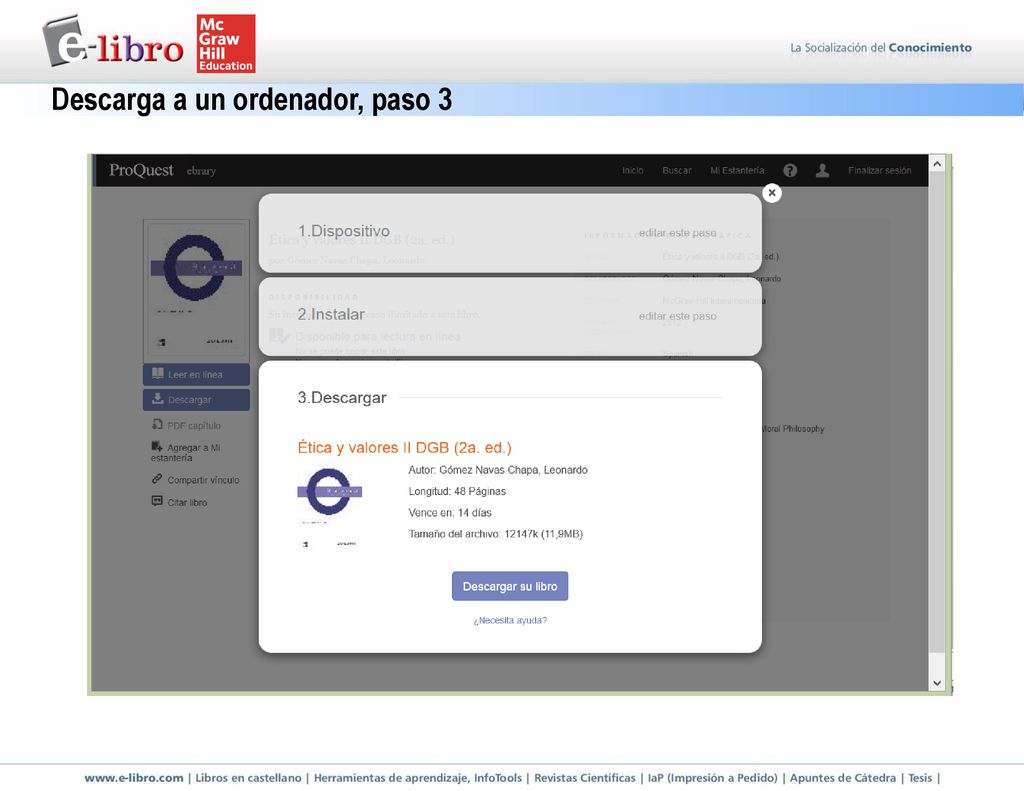Open Mi Estantería in the top navigation
This screenshot has height=791, width=1024.
tap(737, 170)
